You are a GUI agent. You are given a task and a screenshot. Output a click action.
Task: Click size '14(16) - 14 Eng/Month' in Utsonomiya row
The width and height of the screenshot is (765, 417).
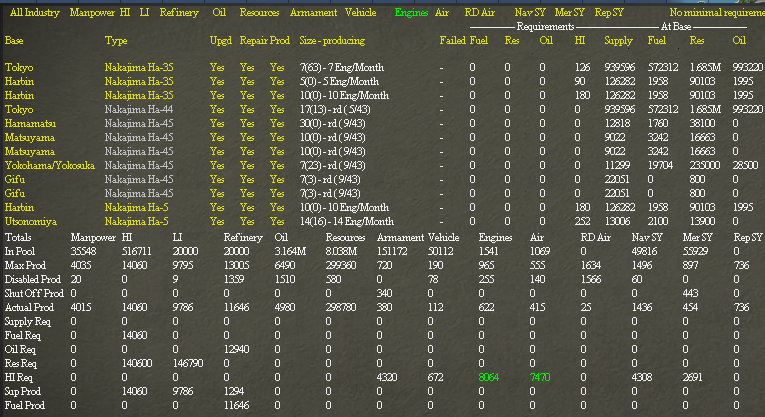pyautogui.click(x=346, y=221)
